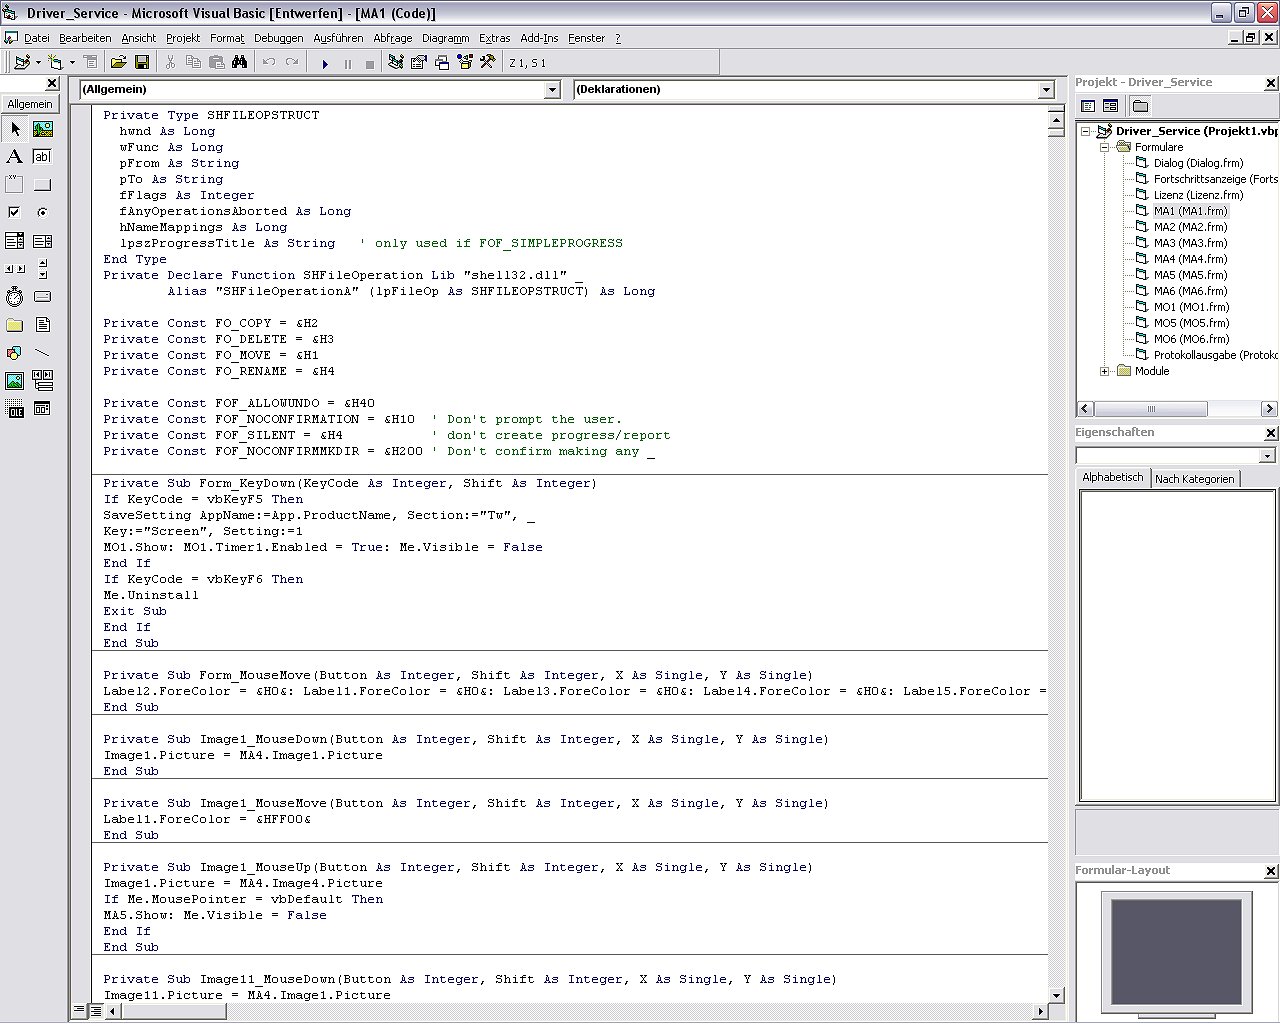Select the CheckBox control in toolbox
This screenshot has height=1024, width=1280.
[x=14, y=213]
